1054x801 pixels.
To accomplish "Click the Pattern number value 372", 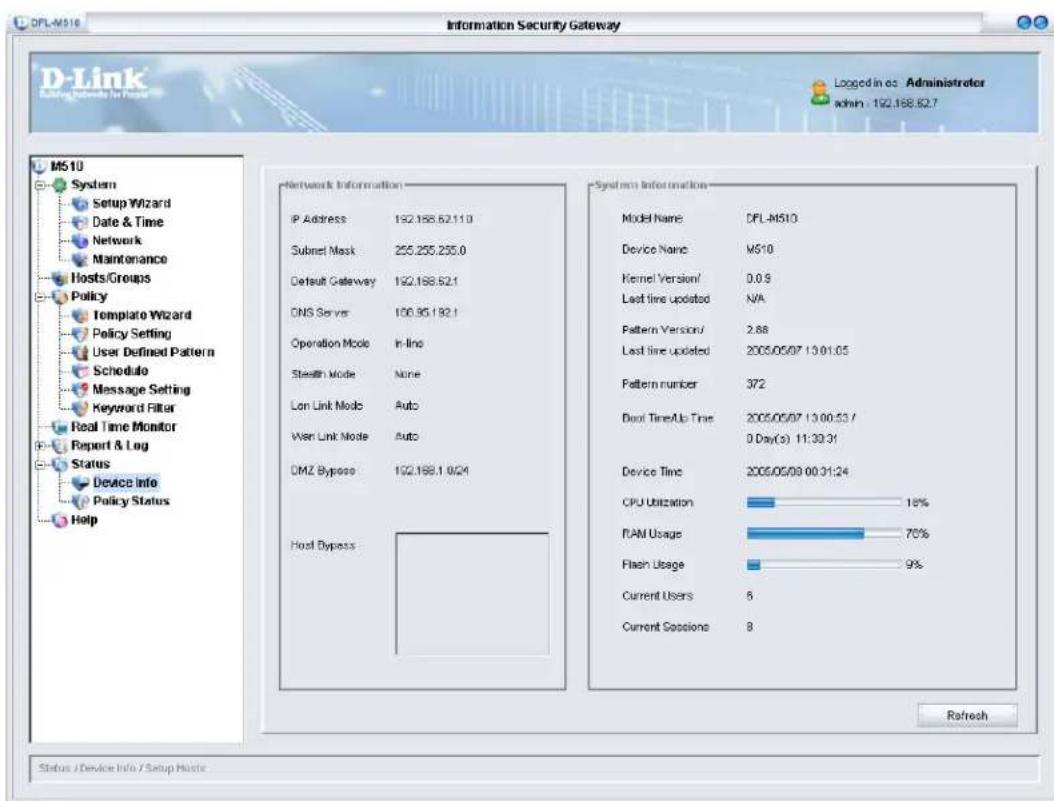I will pos(756,384).
